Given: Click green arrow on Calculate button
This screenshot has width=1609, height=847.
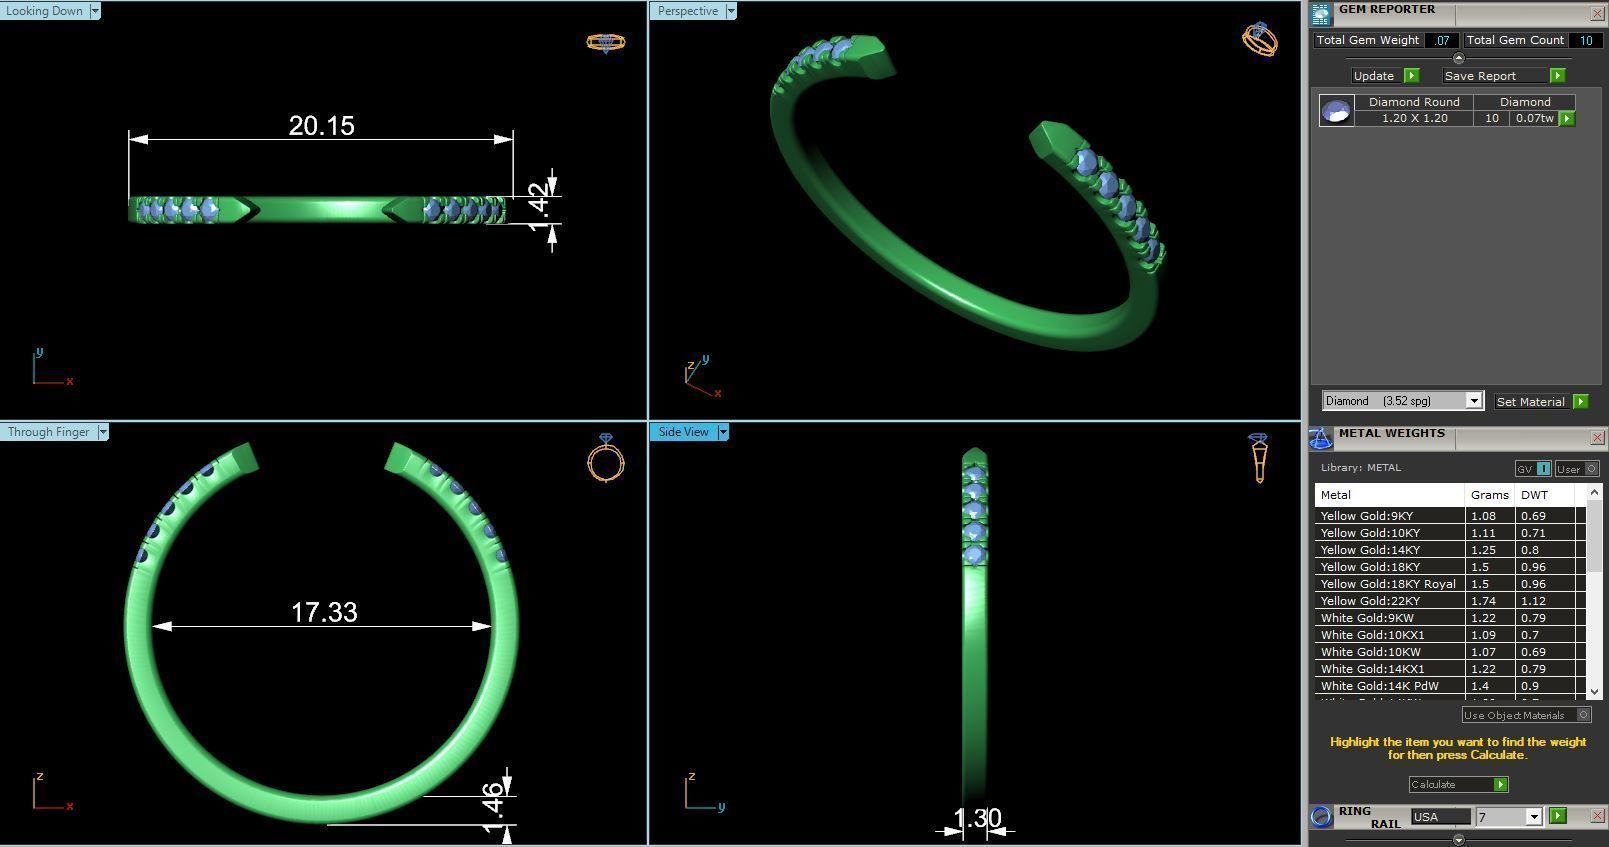Looking at the screenshot, I should click(x=1500, y=784).
